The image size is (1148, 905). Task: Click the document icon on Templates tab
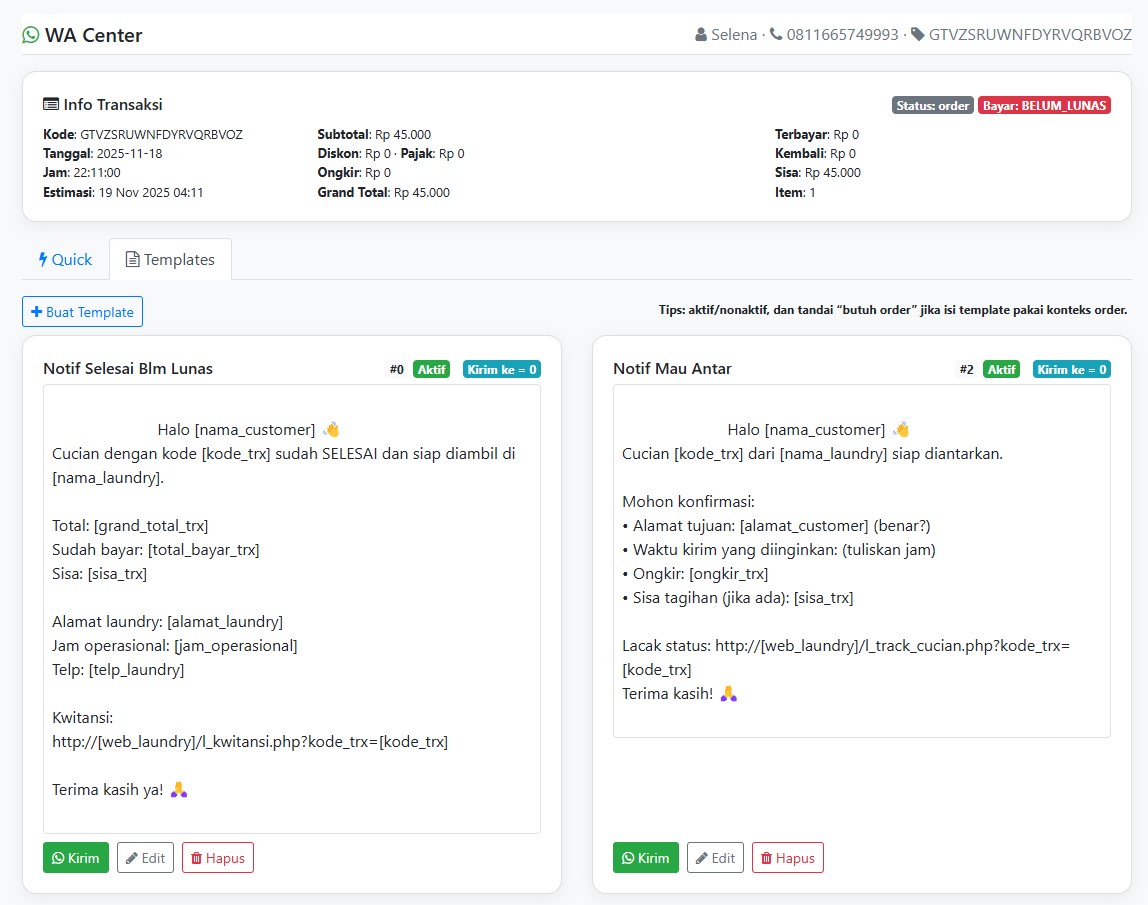click(x=132, y=259)
